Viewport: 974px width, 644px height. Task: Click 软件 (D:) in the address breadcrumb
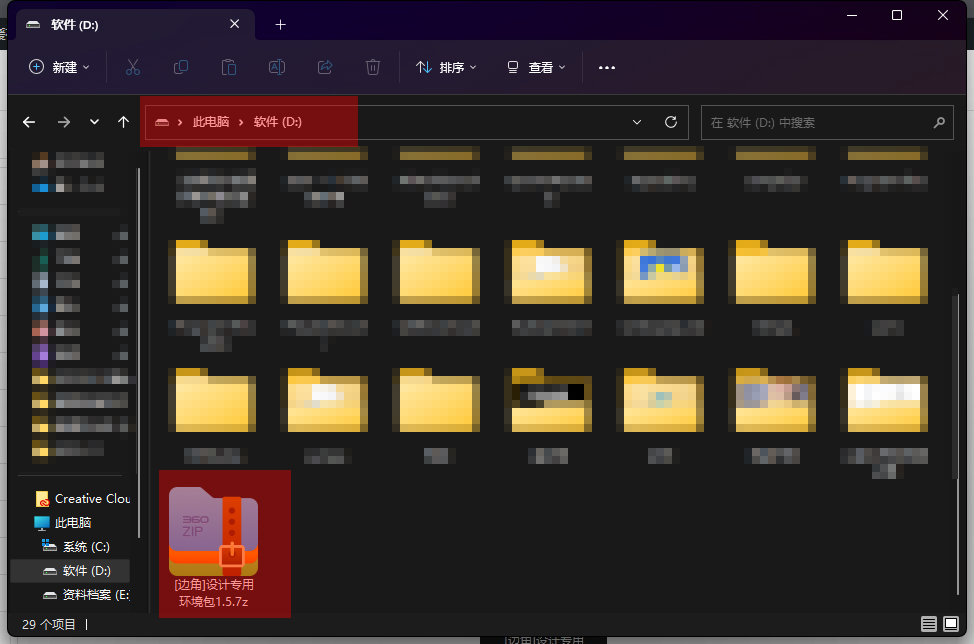(278, 122)
